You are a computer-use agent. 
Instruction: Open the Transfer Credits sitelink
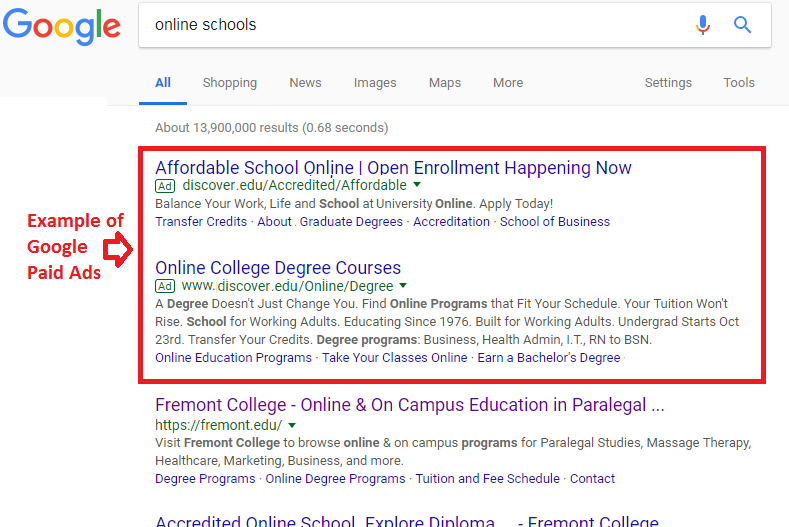pyautogui.click(x=201, y=222)
